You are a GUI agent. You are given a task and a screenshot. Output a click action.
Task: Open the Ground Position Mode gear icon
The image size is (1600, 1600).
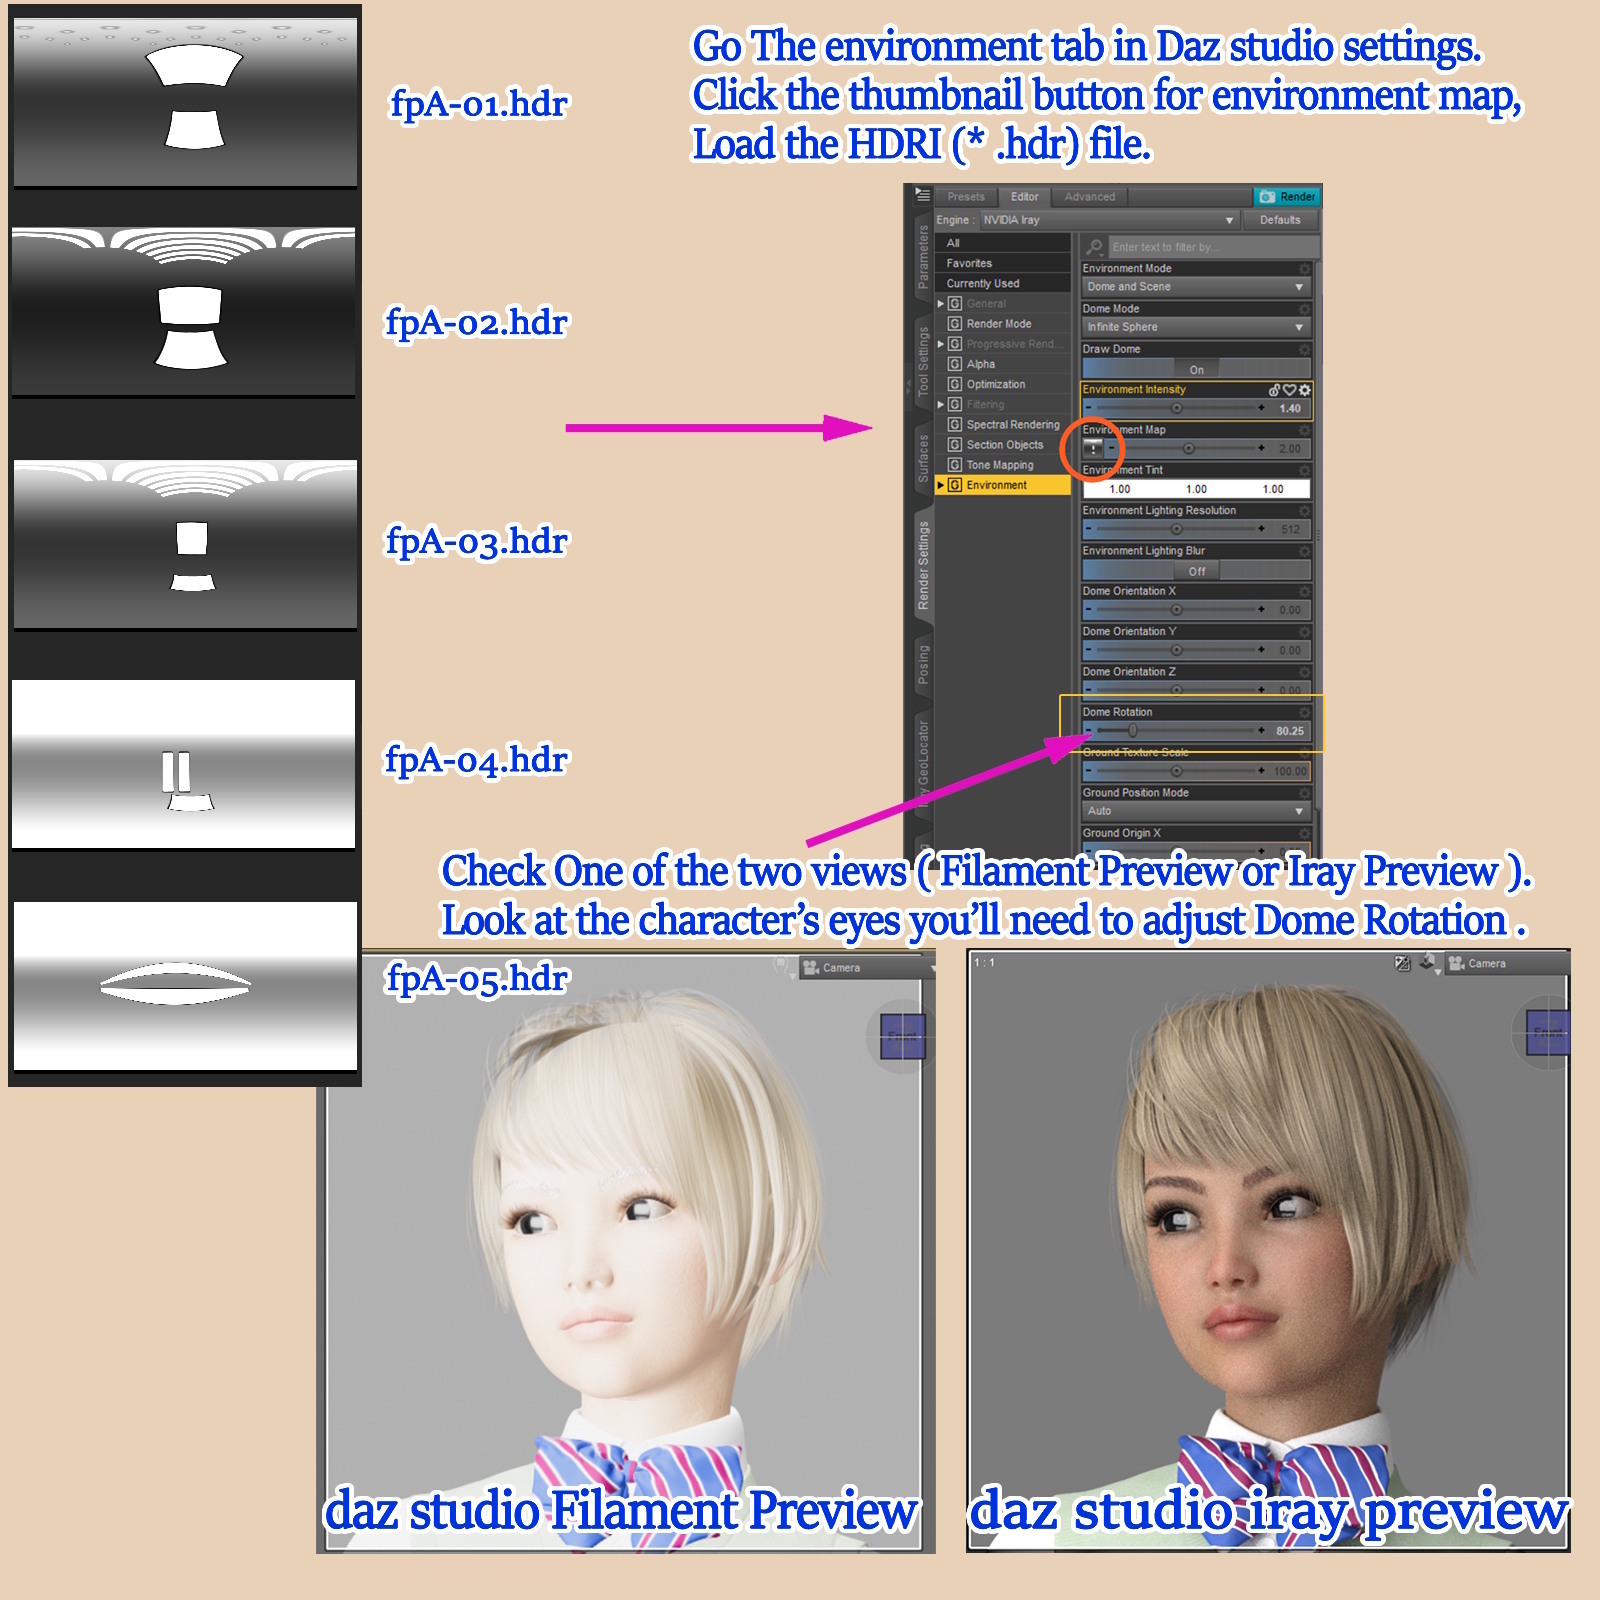(1304, 793)
